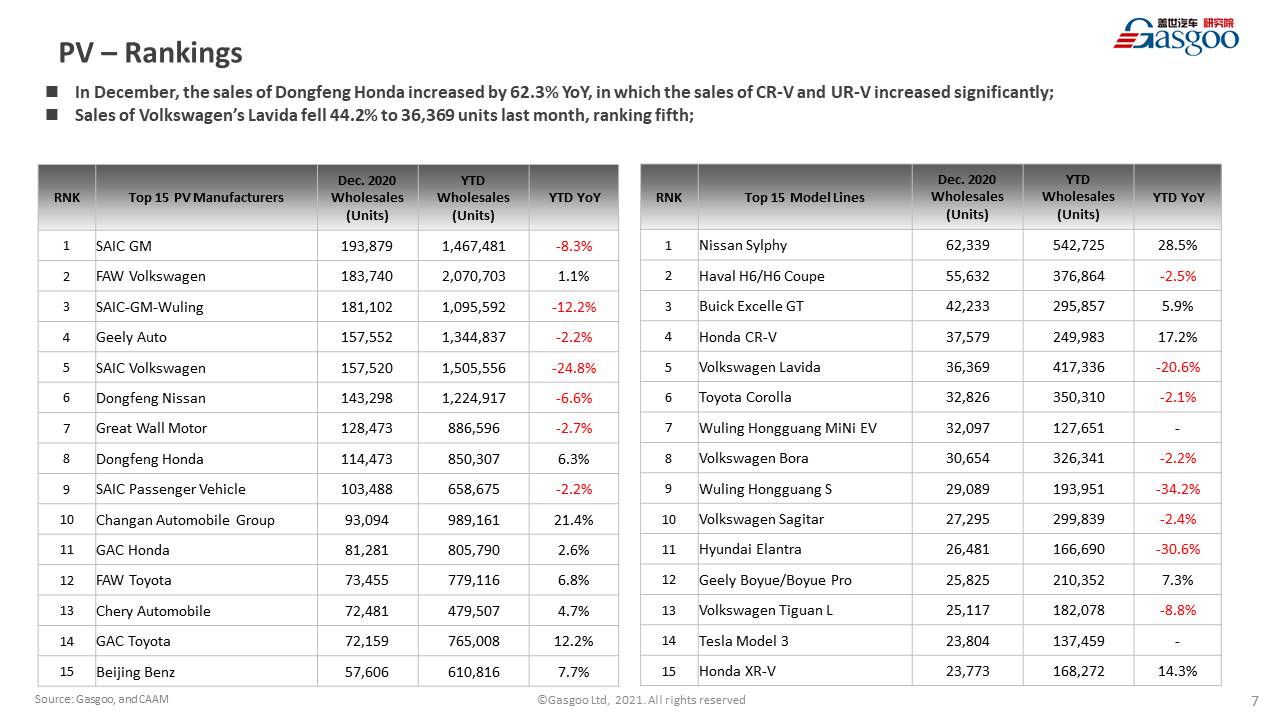The width and height of the screenshot is (1280, 720).
Task: Click 'Wuling Hongguang MiNi EV' cell
Action: coord(805,428)
